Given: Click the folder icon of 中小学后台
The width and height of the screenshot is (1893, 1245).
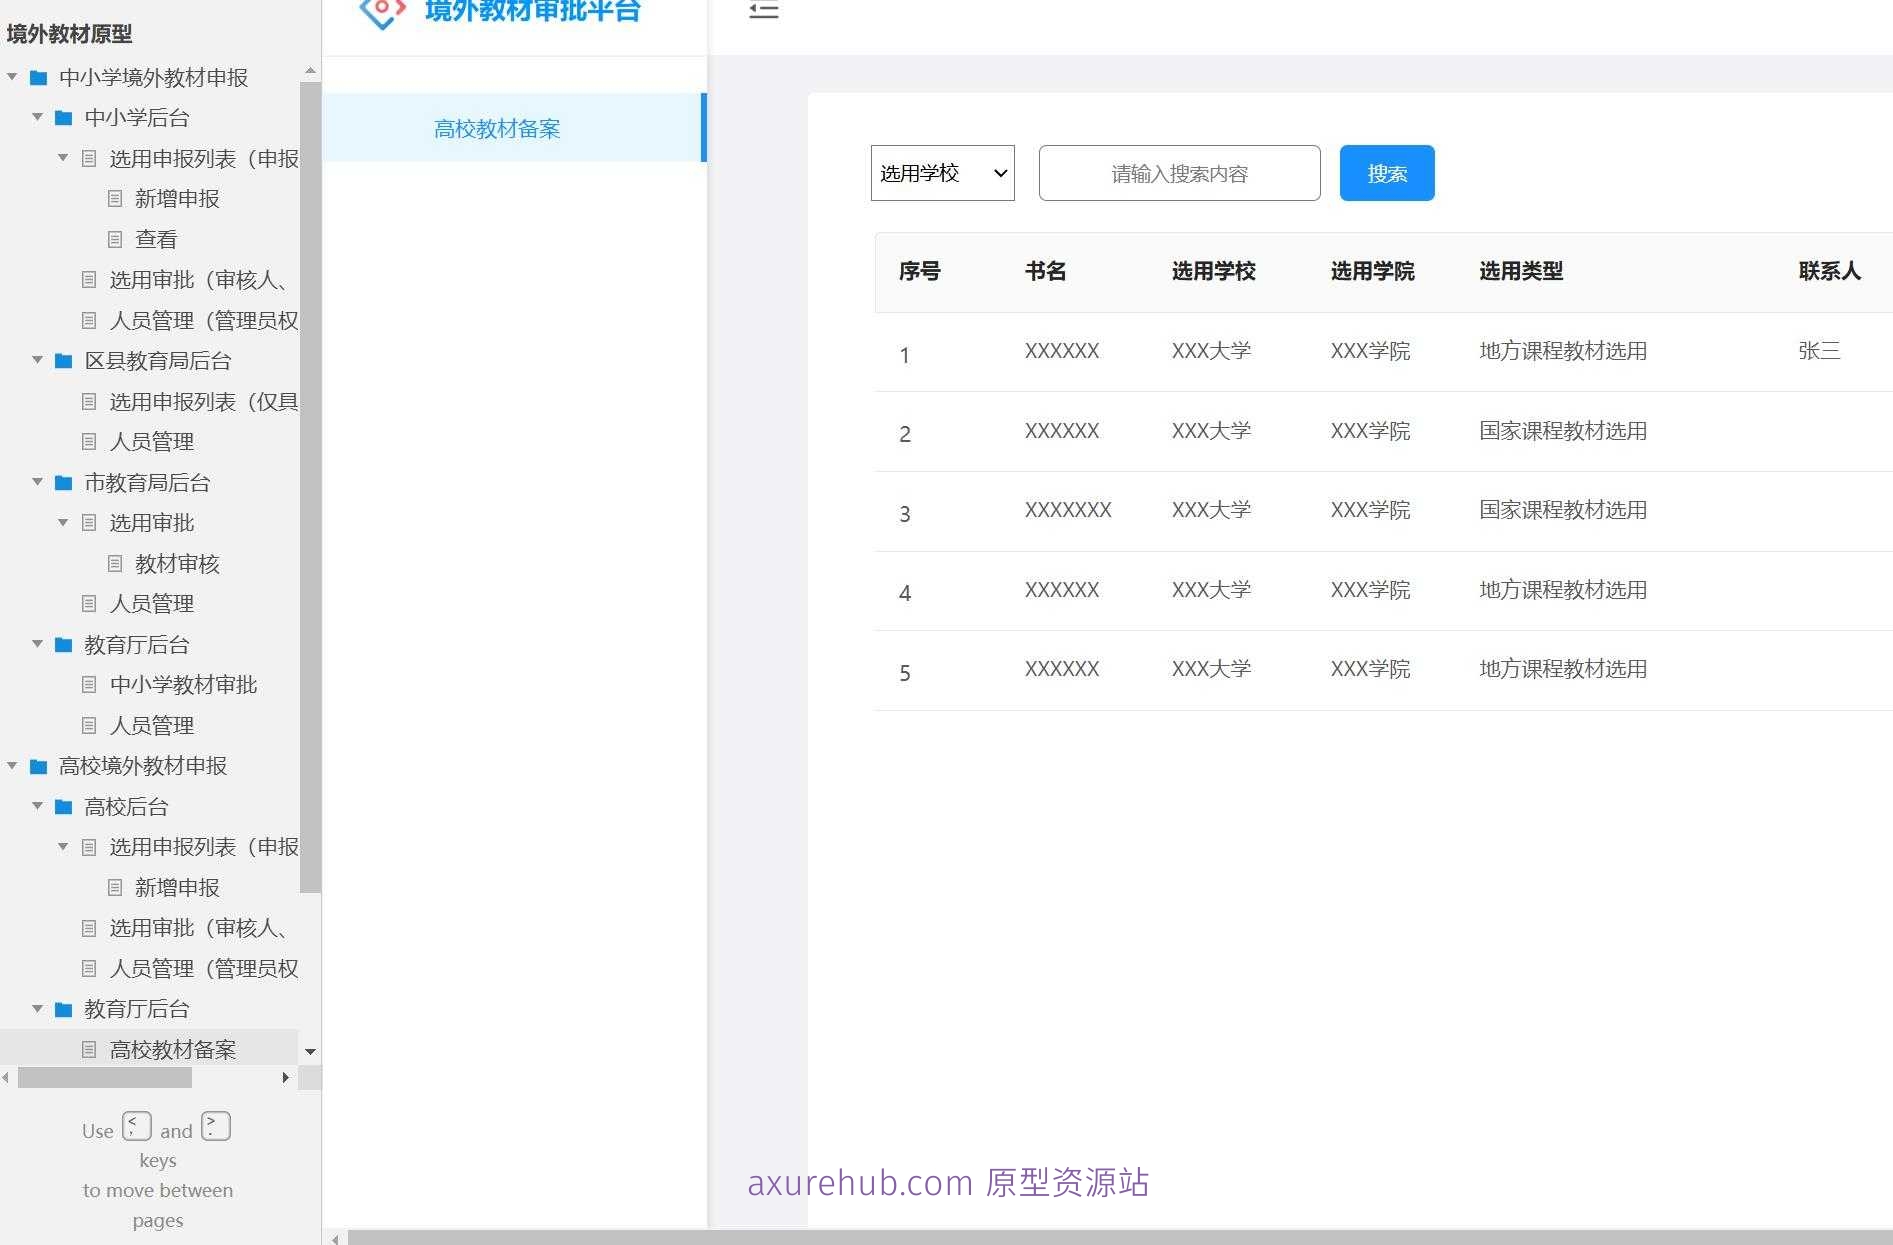Looking at the screenshot, I should pyautogui.click(x=61, y=117).
